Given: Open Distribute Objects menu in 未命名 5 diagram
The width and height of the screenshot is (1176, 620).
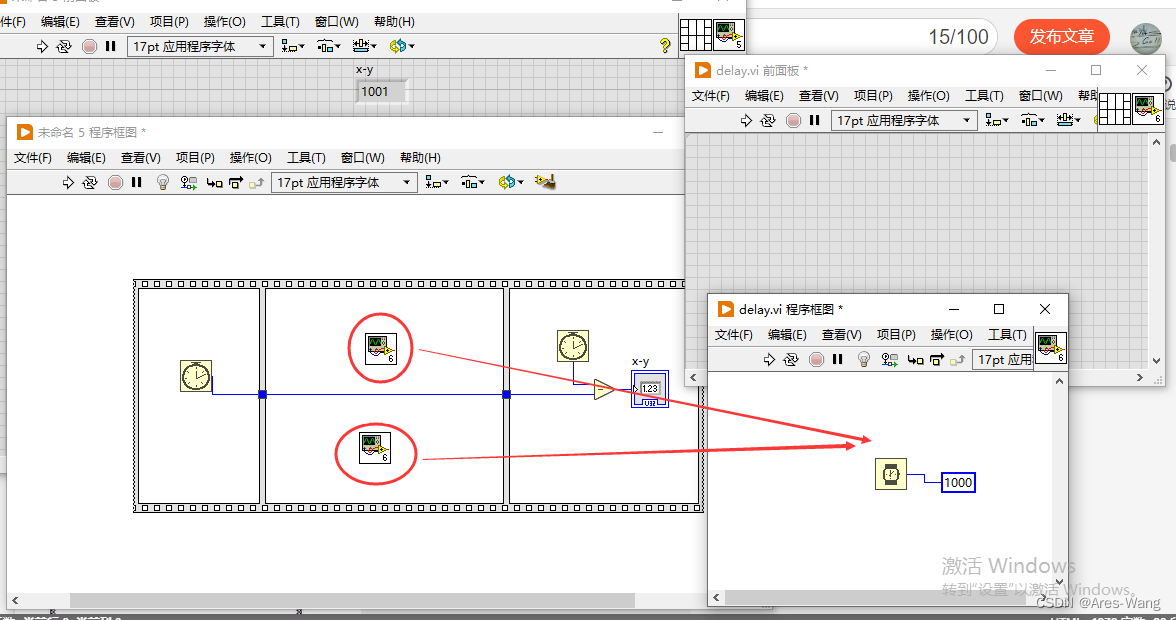Looking at the screenshot, I should pos(472,182).
